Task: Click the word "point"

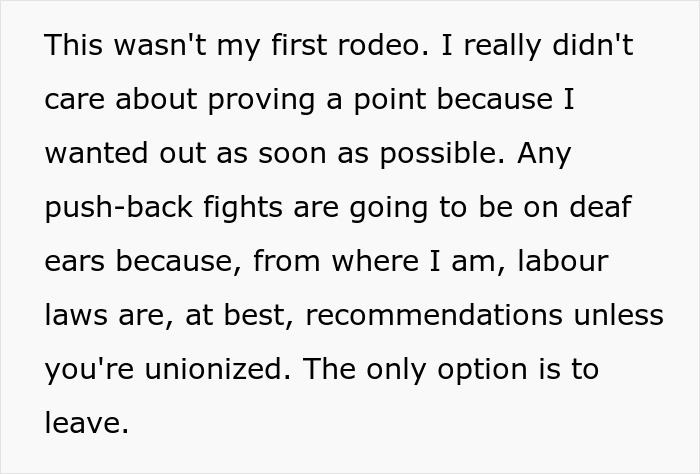Action: tap(421, 100)
